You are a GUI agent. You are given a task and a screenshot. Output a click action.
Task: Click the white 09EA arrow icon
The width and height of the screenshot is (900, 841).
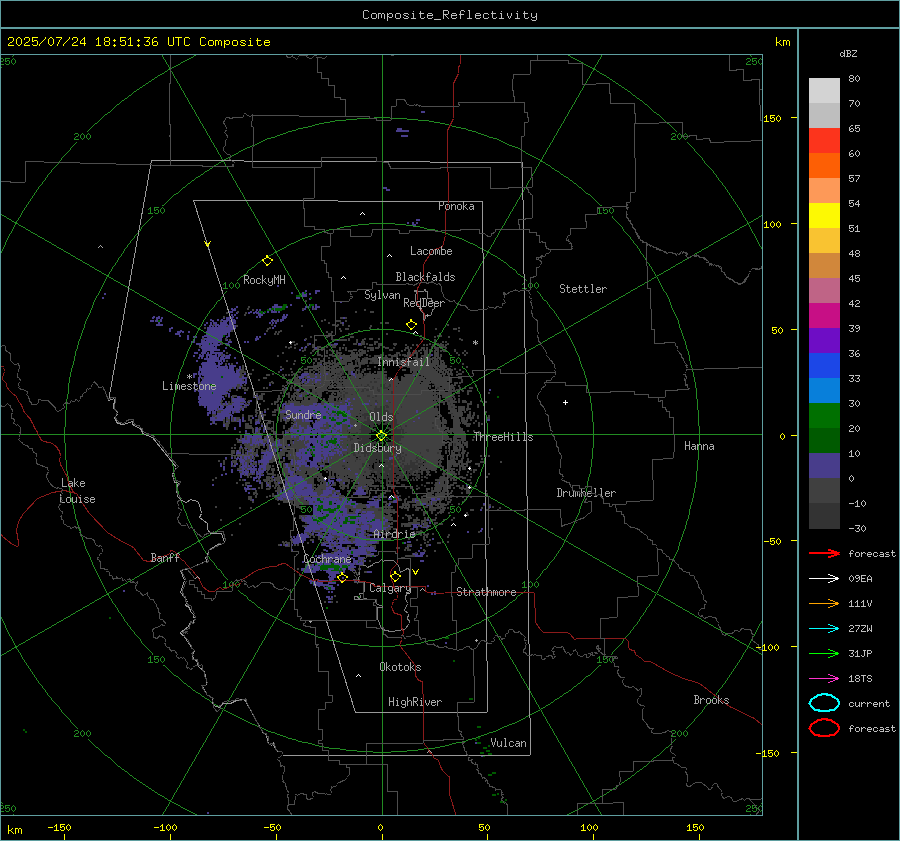[824, 579]
